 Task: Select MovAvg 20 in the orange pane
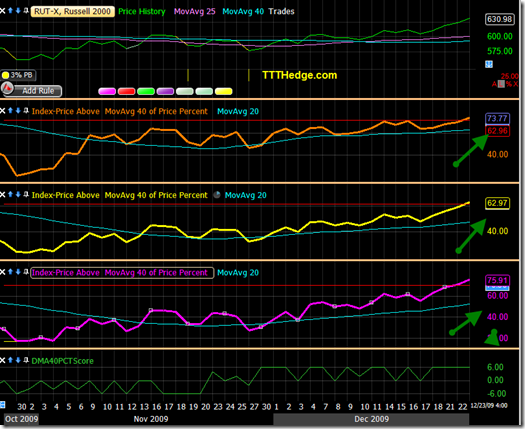click(238, 111)
